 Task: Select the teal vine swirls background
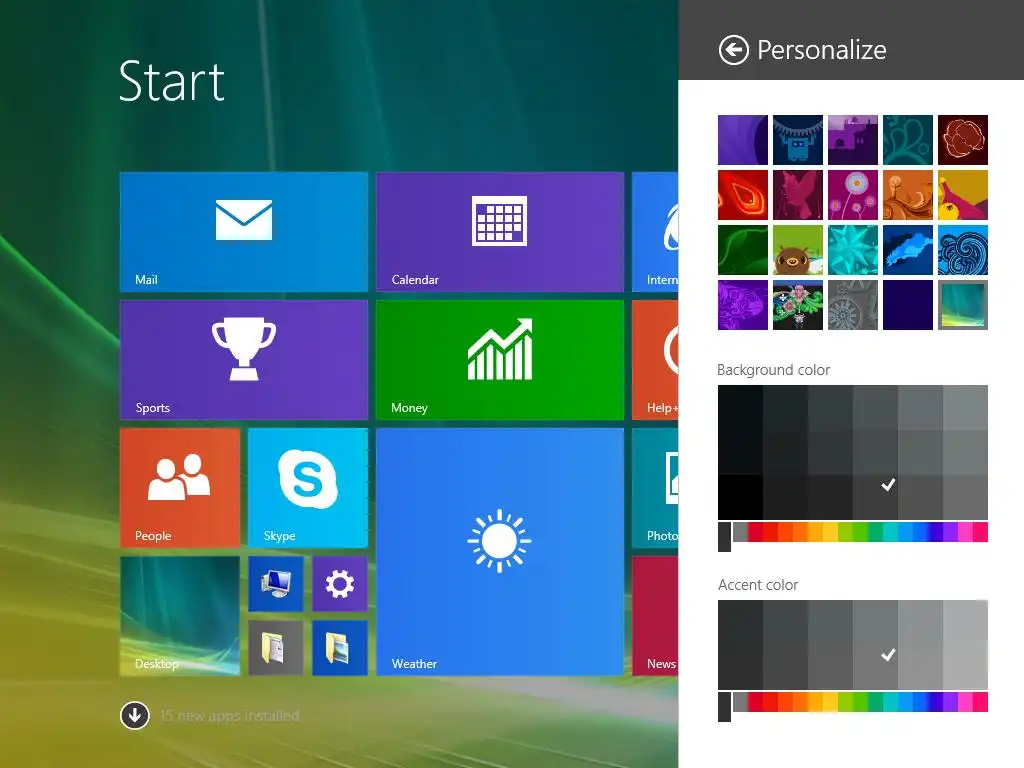[908, 140]
